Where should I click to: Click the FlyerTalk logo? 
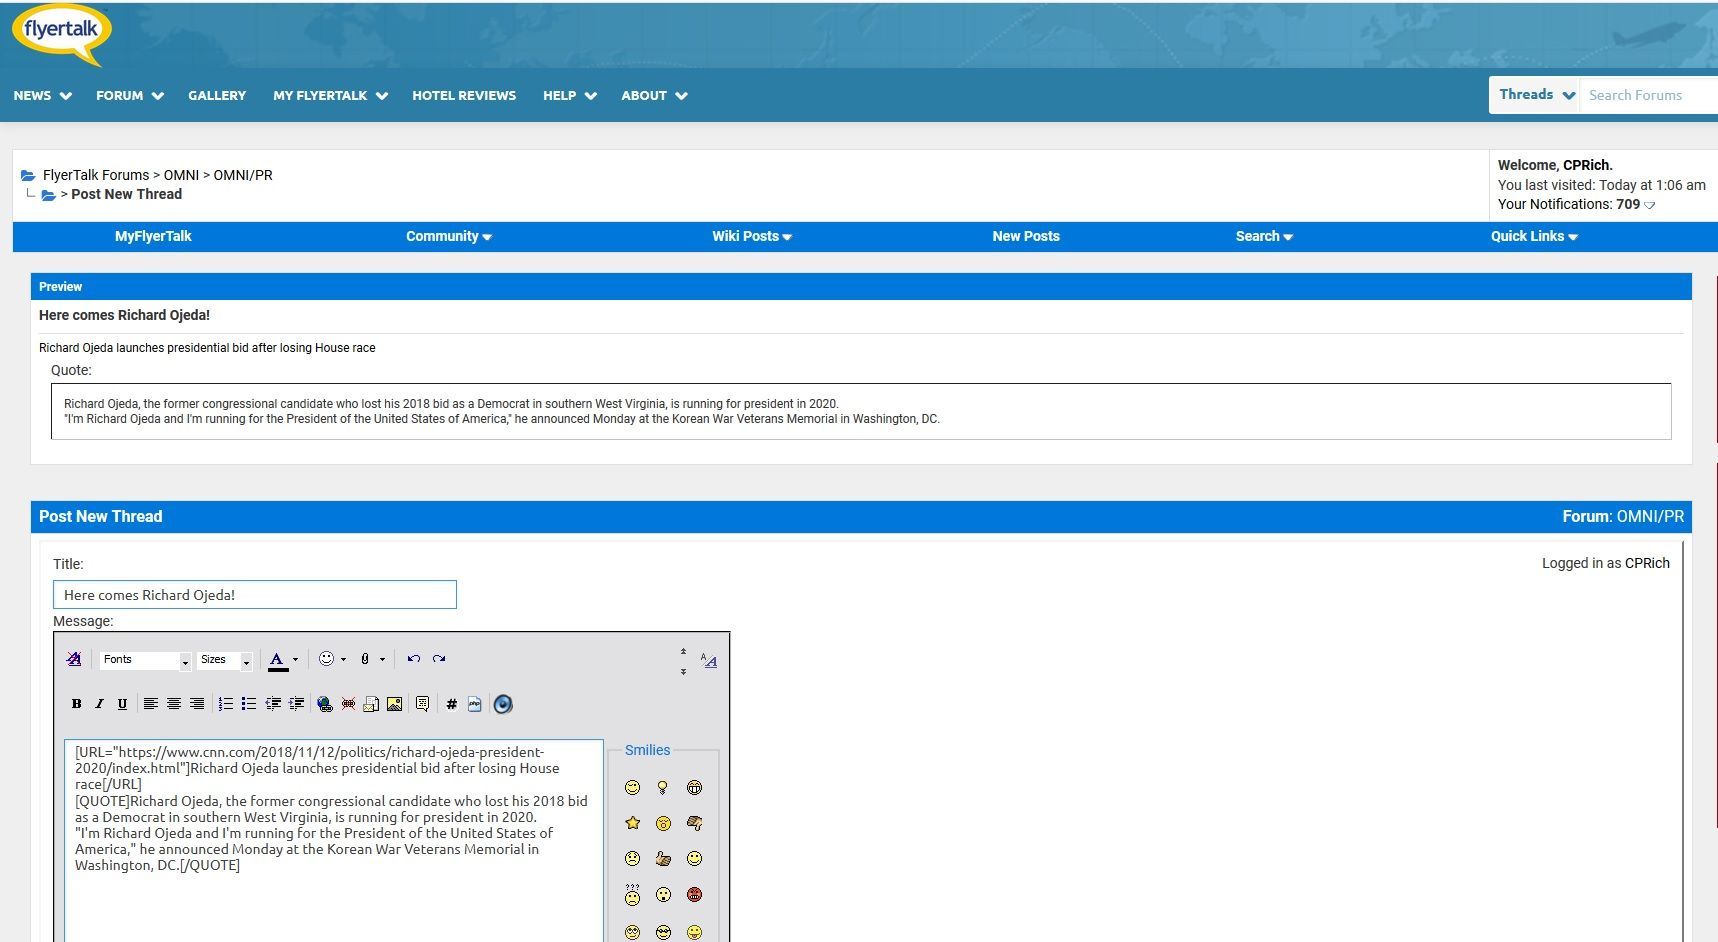[61, 35]
